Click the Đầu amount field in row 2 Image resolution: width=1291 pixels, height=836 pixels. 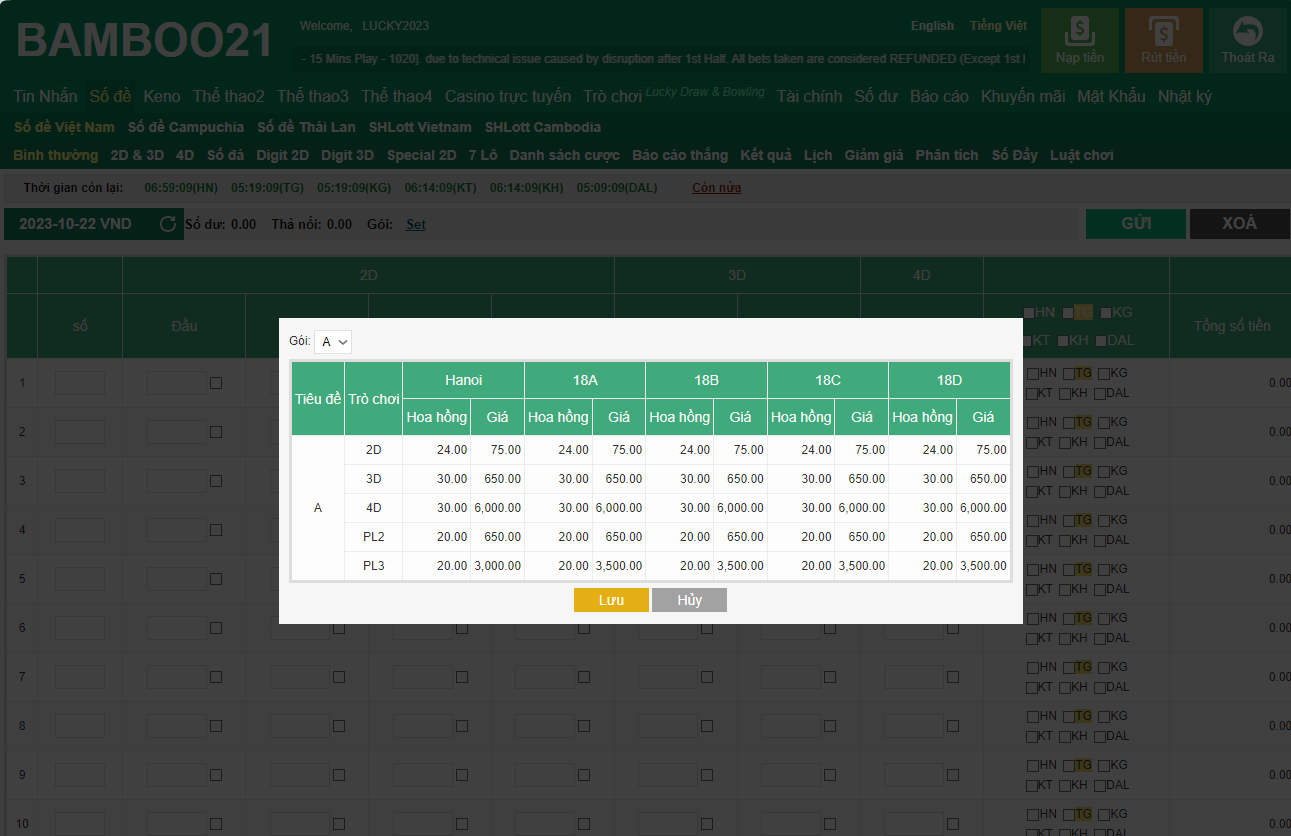(177, 432)
